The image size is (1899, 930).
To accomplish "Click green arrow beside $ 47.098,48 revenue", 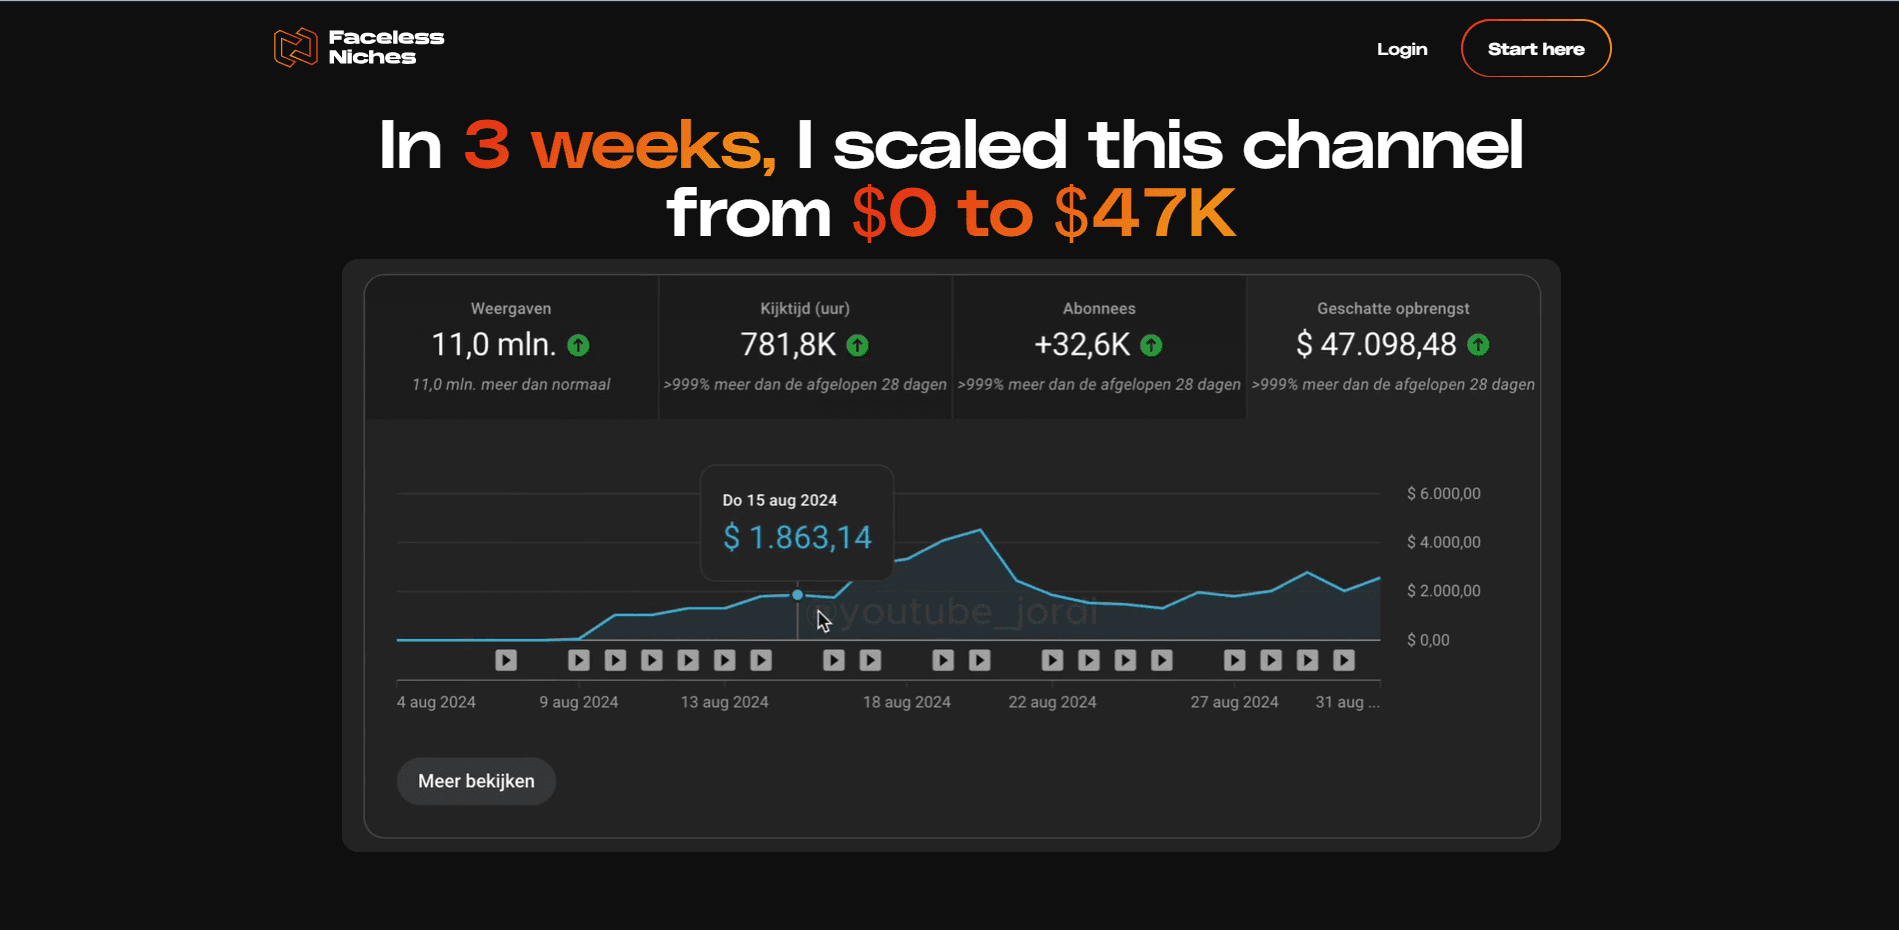I will (1478, 345).
